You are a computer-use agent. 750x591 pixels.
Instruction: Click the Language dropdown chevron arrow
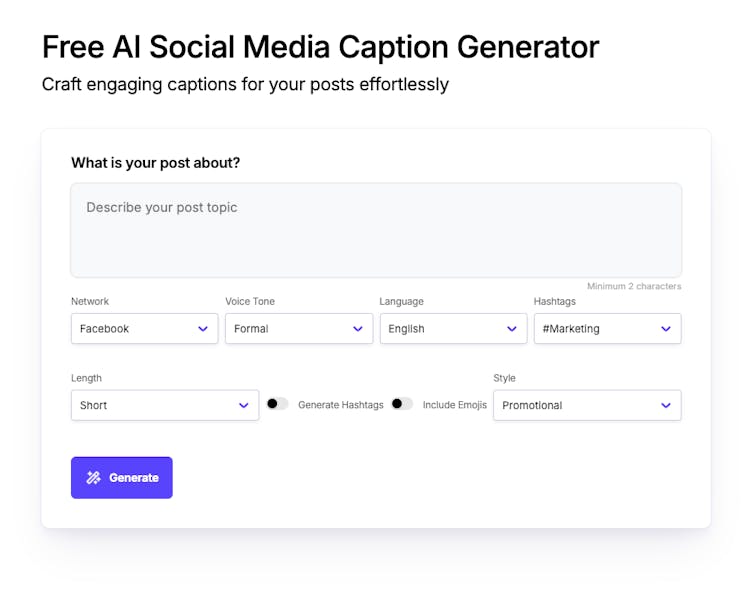coord(512,329)
